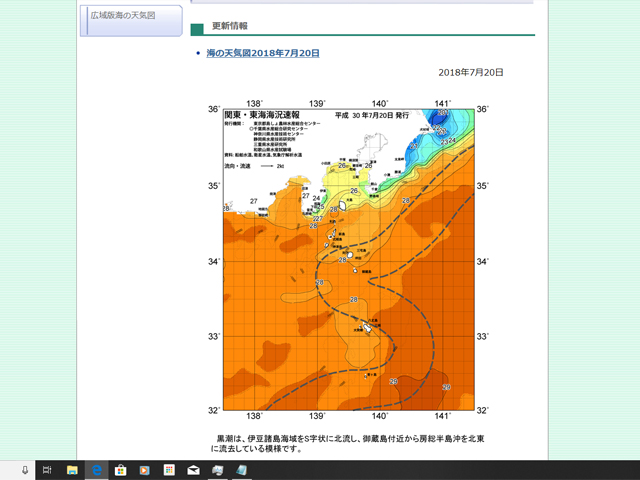This screenshot has height=480, width=640.
Task: Open the Mail envelope icon in taskbar
Action: point(193,469)
